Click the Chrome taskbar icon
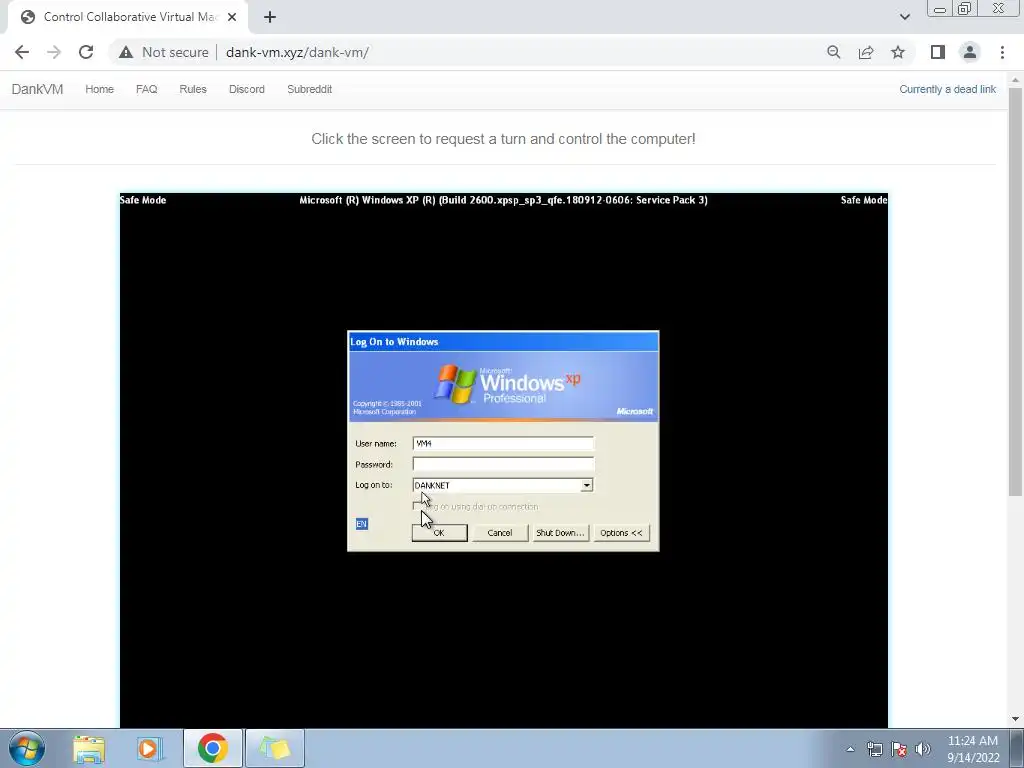This screenshot has width=1024, height=768. 212,748
